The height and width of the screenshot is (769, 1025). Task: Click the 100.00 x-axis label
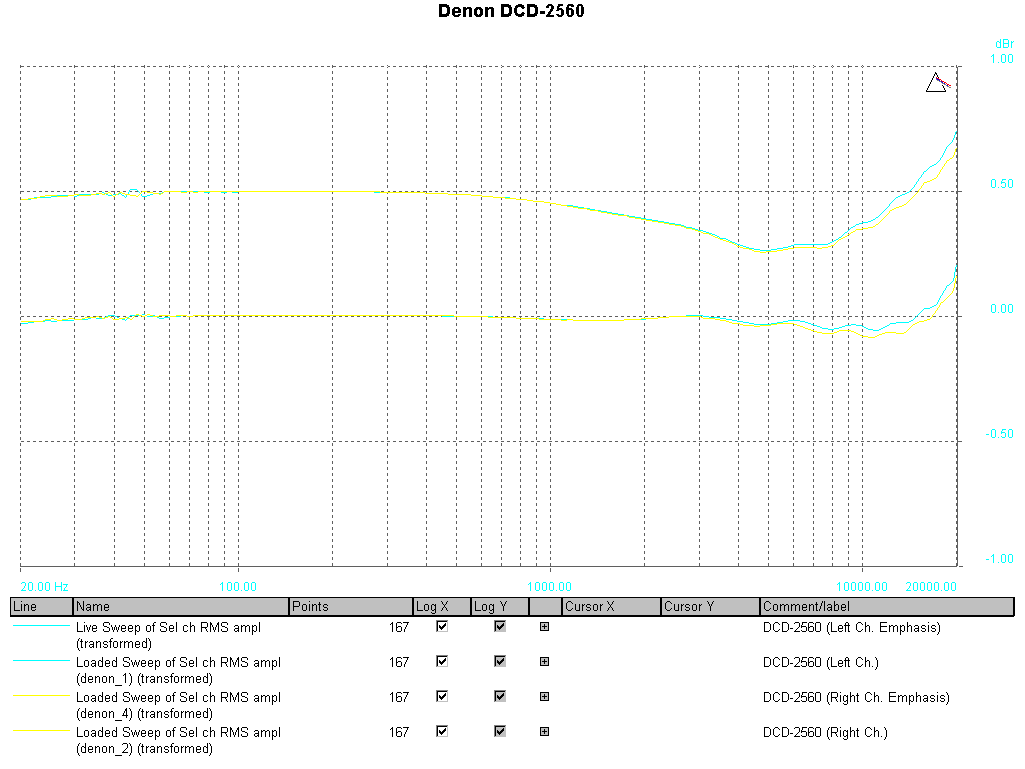238,587
